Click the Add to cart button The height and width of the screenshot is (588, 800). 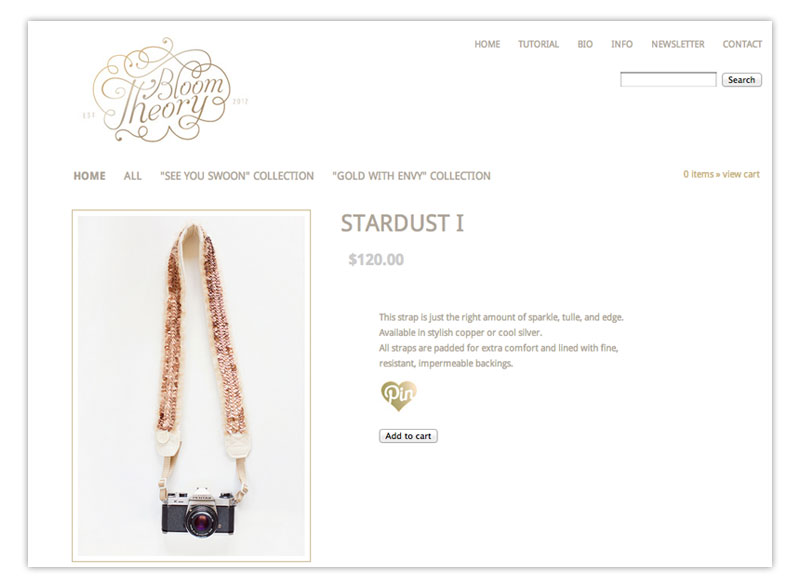tap(408, 436)
